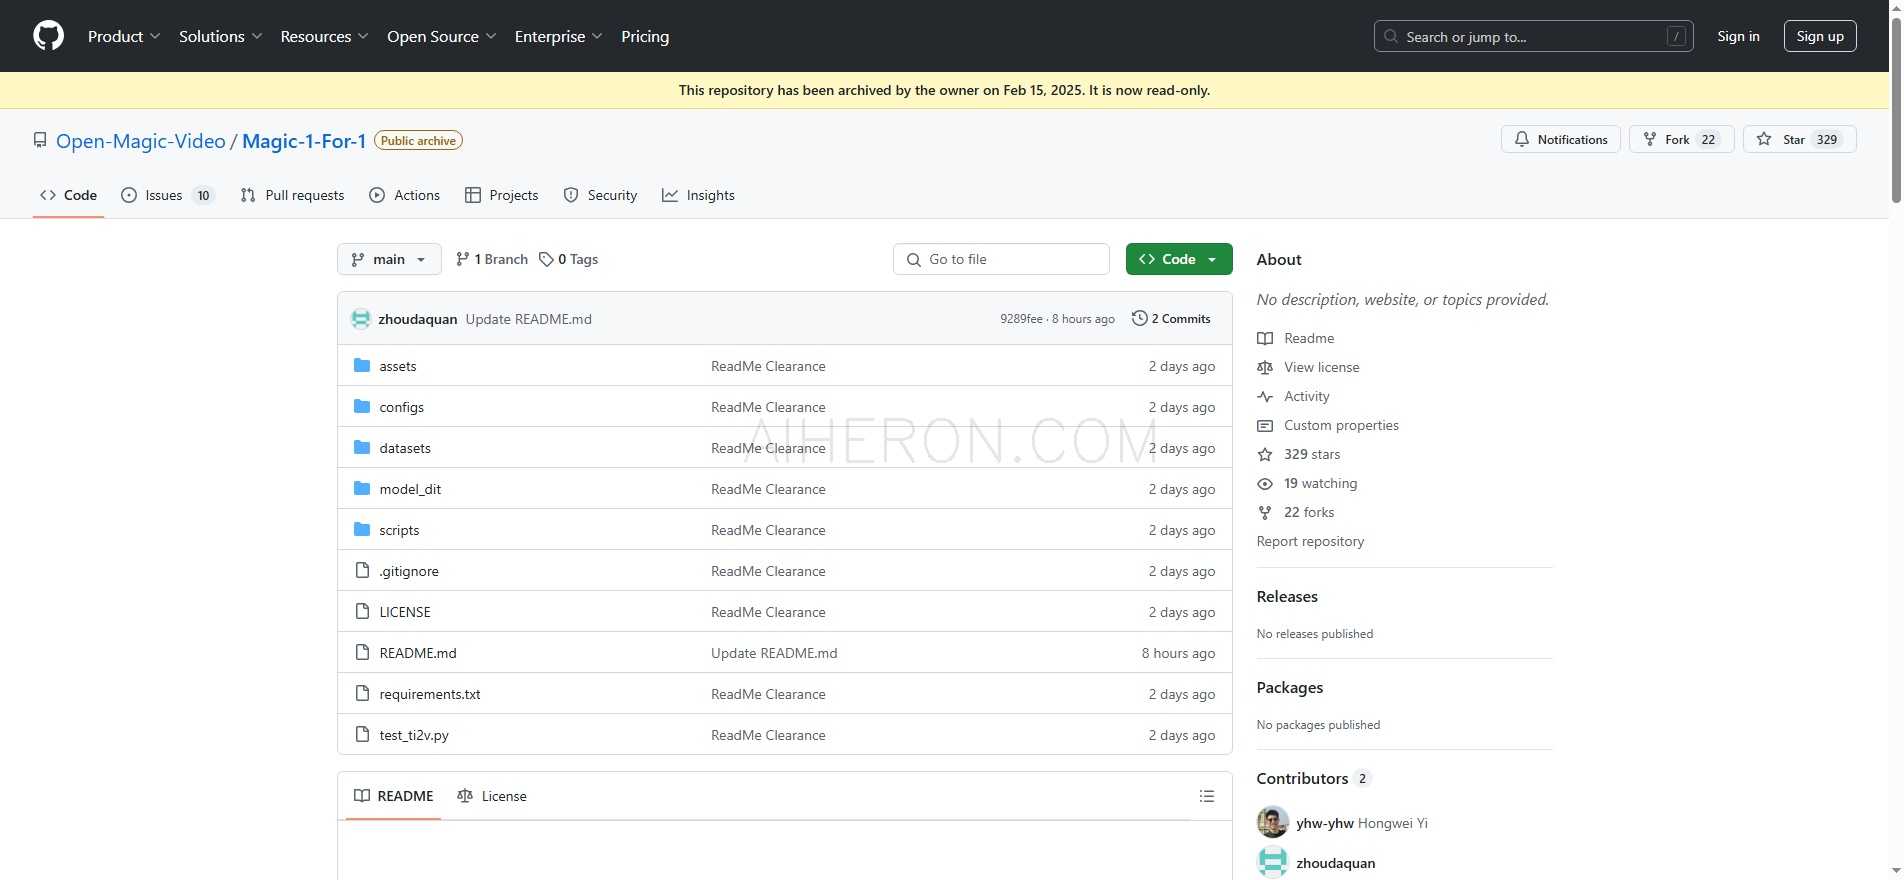Open the Activity link

[1293, 396]
